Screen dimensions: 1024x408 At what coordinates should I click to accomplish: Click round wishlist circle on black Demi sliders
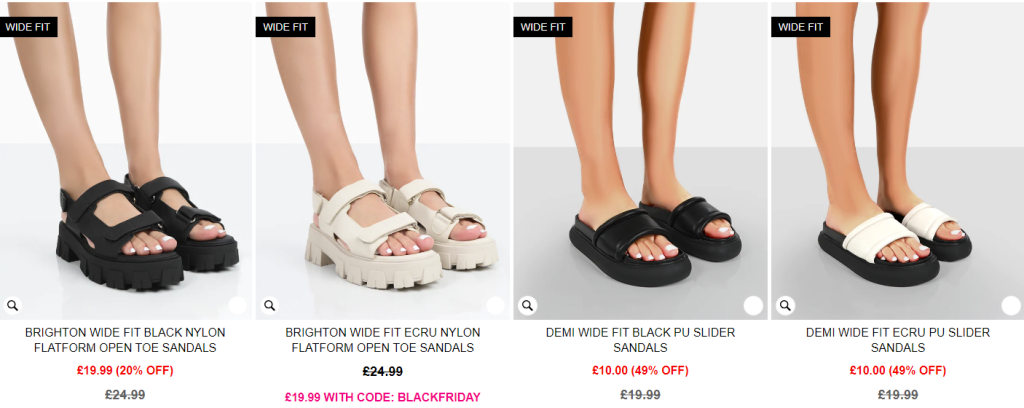(x=753, y=305)
